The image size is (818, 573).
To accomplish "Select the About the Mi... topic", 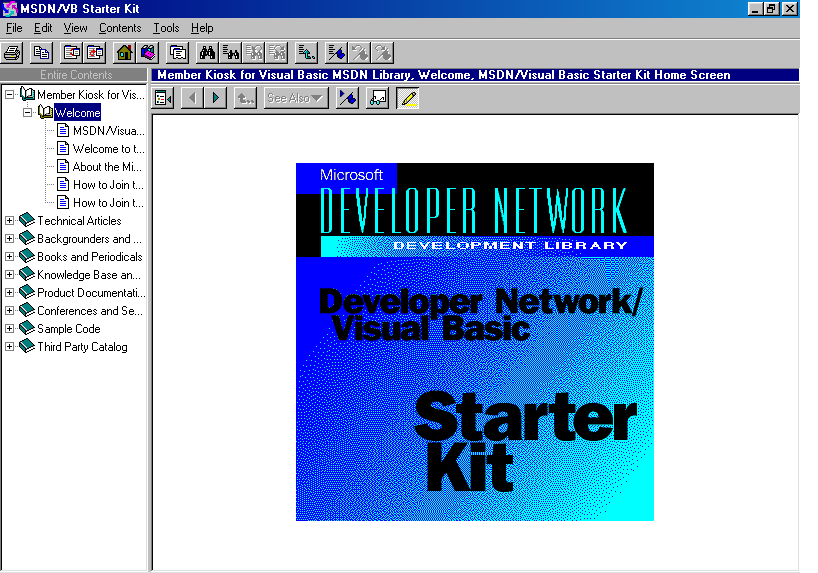I will [107, 166].
